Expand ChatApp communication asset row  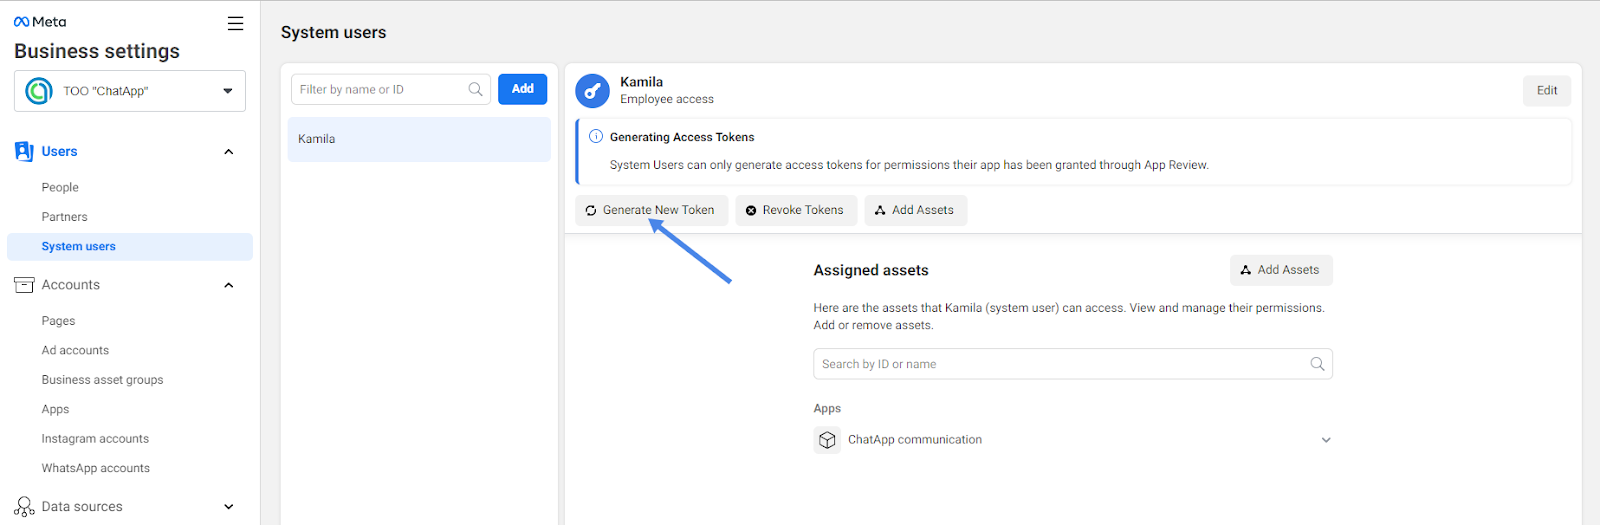pos(1326,440)
